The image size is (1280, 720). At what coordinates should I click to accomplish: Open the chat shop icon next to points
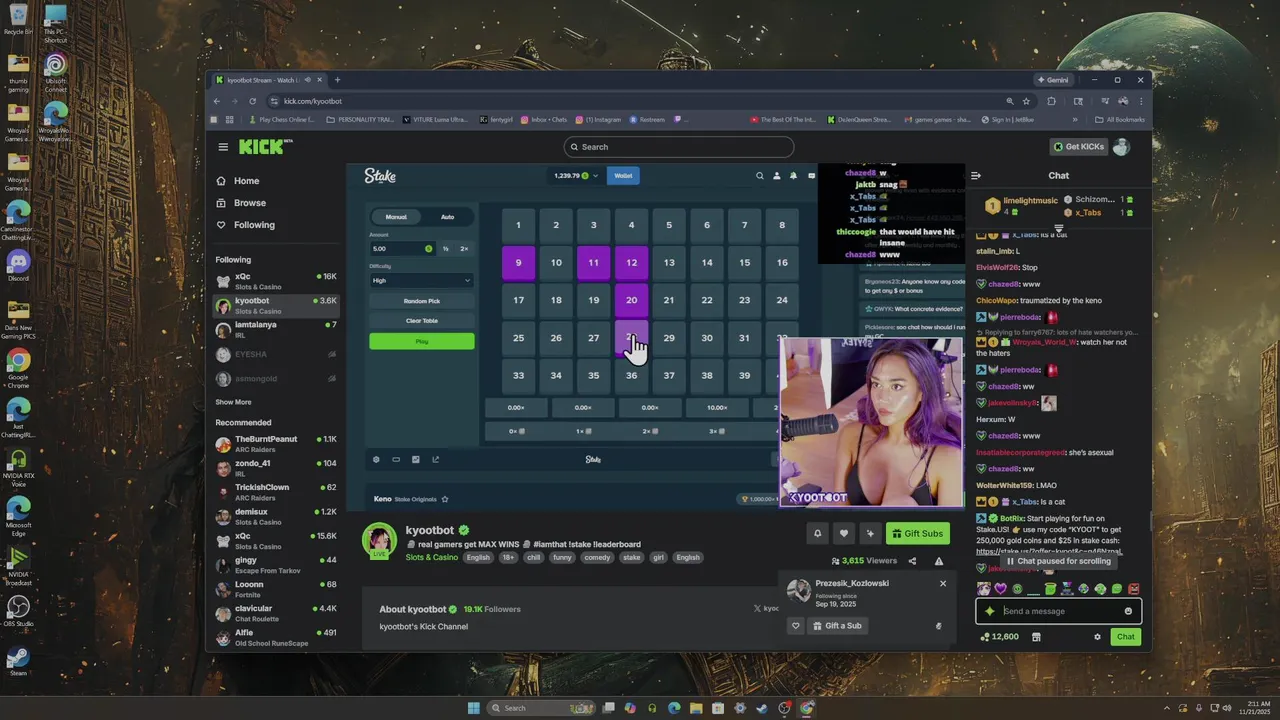point(1036,637)
